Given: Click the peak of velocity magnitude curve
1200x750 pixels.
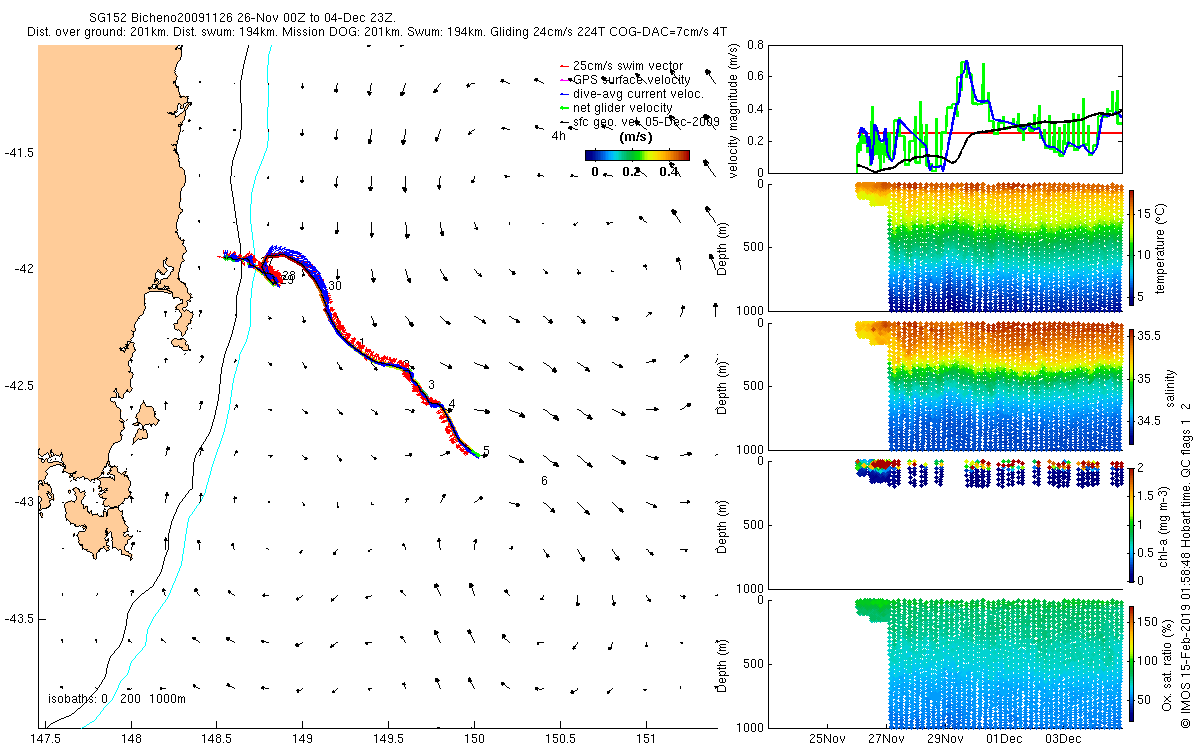Looking at the screenshot, I should (965, 62).
